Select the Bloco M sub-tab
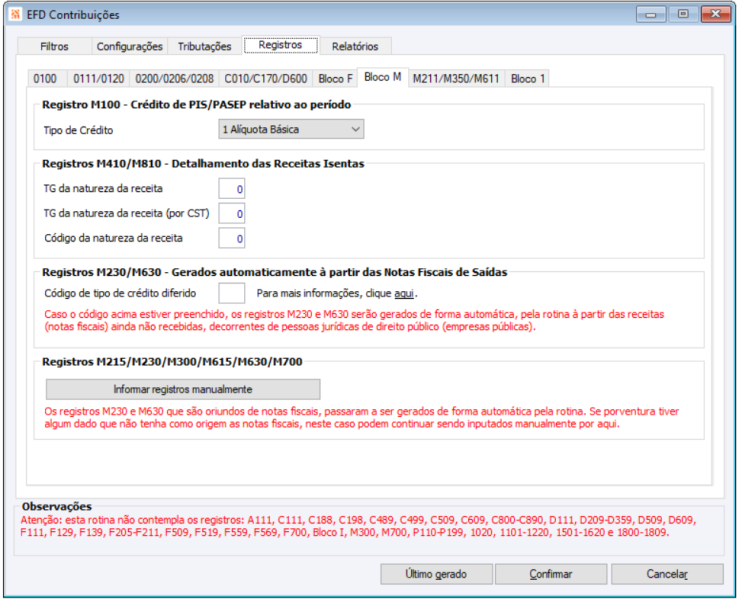739x599 pixels. pos(383,77)
